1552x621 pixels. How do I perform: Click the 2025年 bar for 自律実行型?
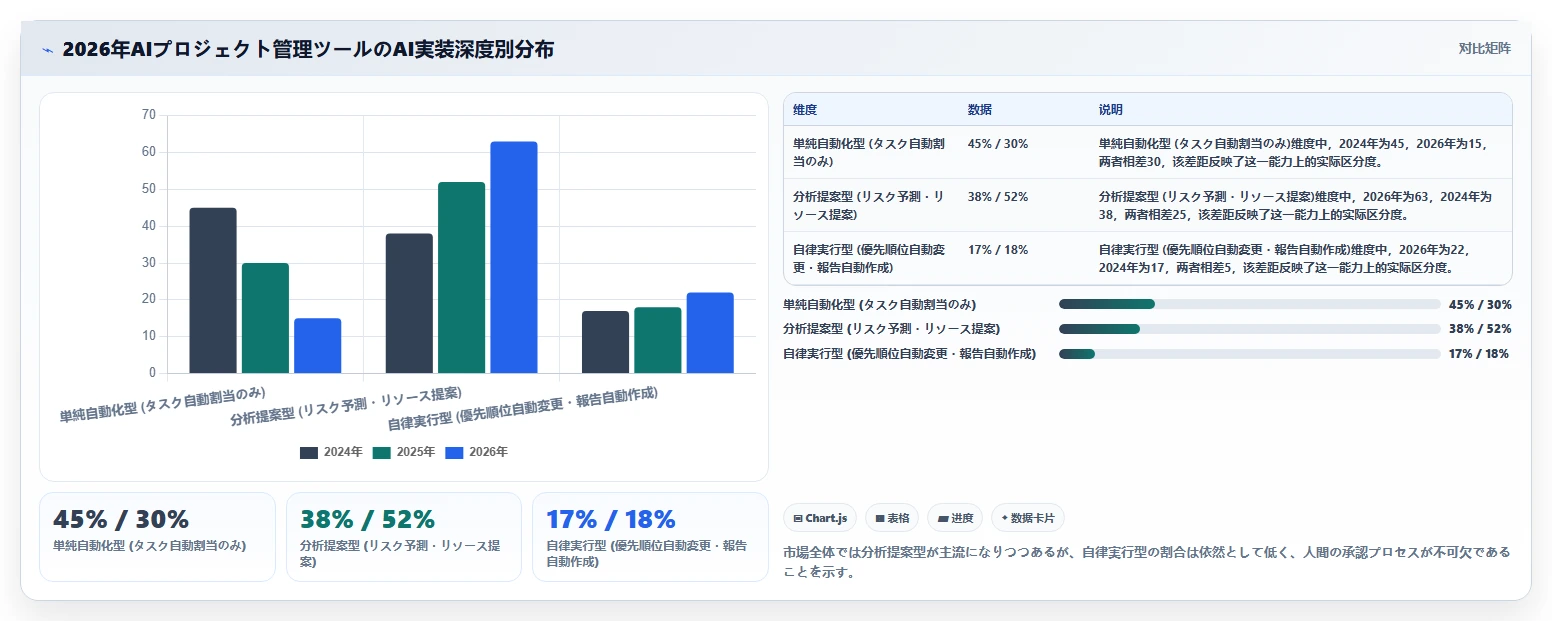coord(657,340)
